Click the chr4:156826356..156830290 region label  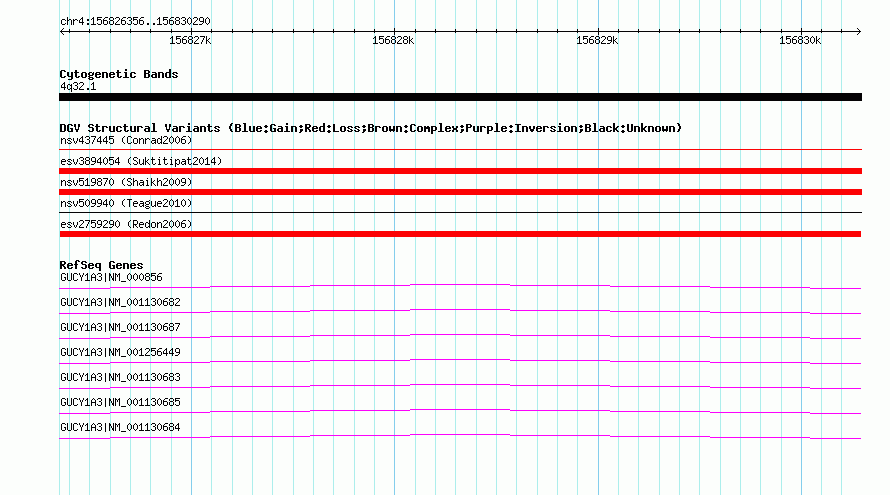coord(135,21)
